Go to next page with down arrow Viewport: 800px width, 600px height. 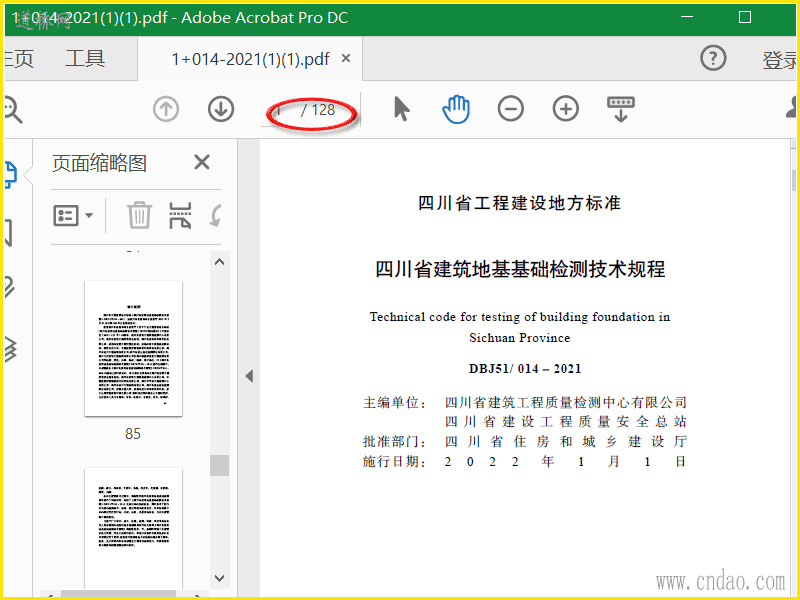(x=221, y=109)
